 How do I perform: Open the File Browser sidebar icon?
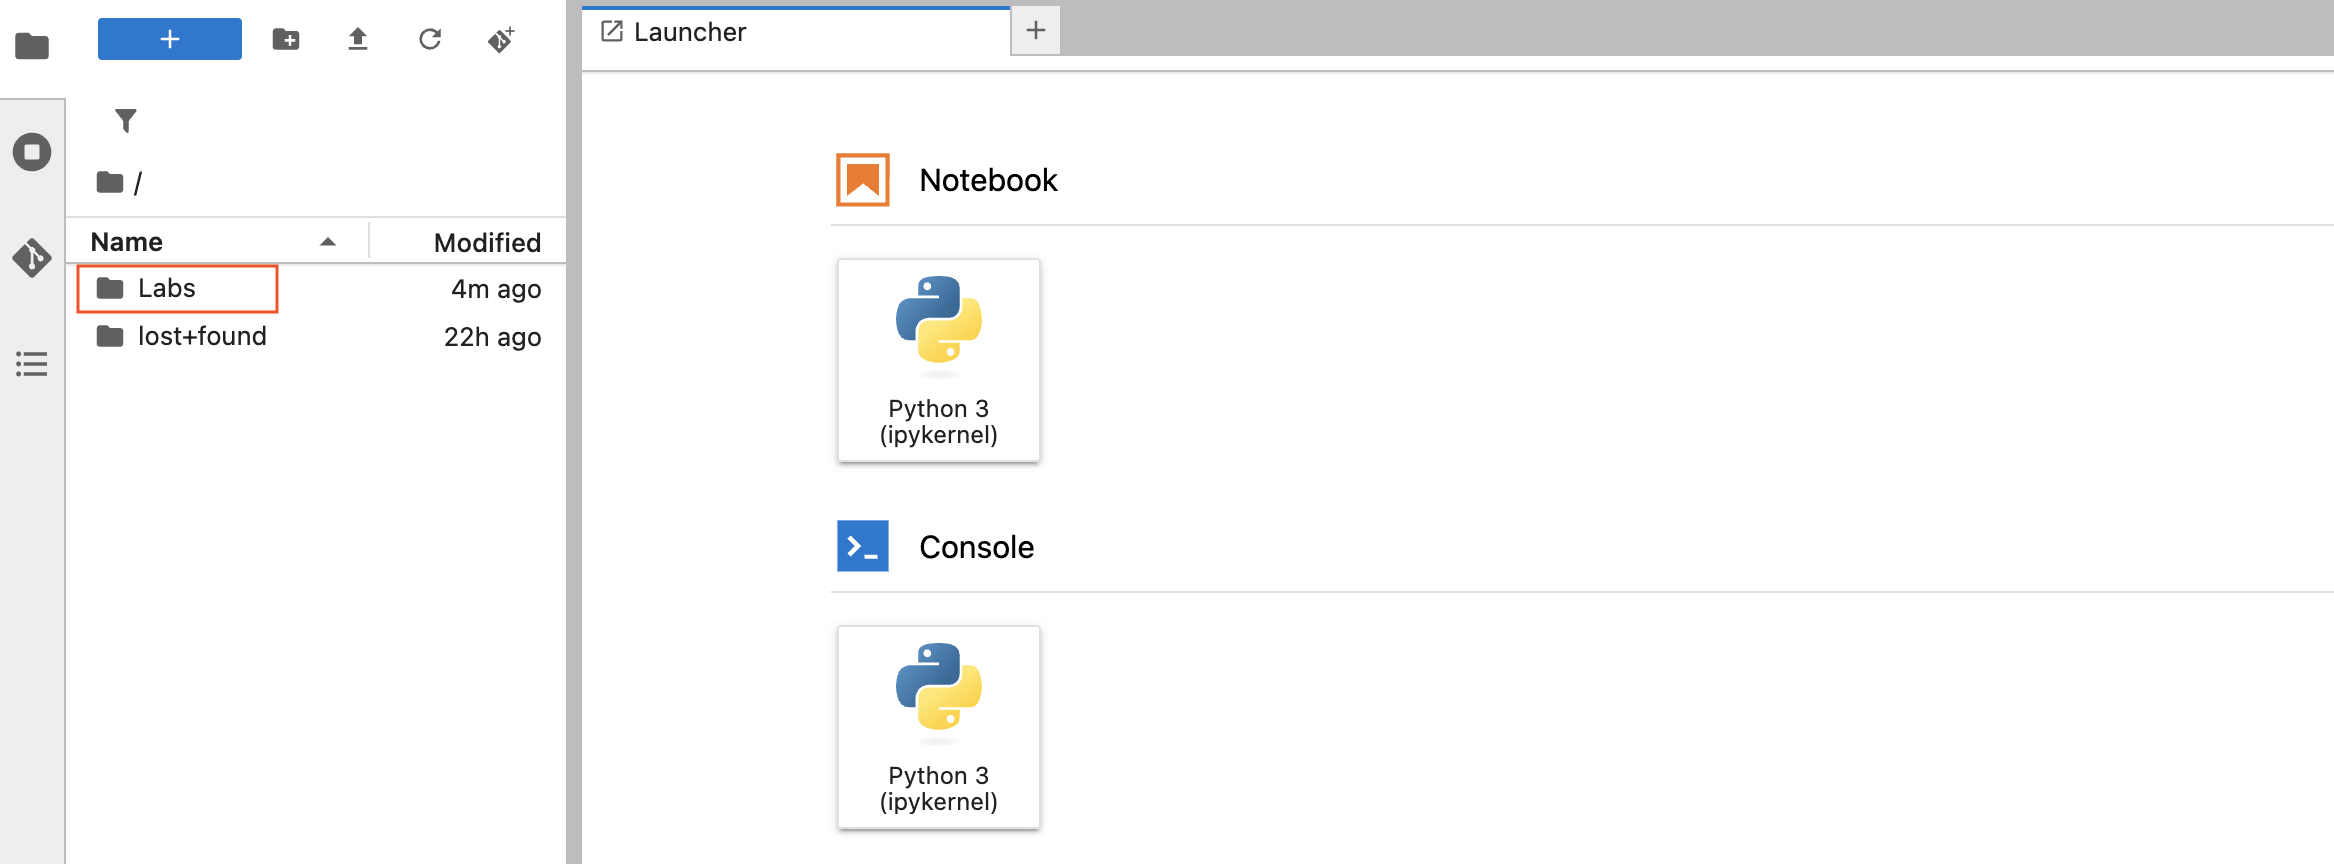tap(32, 46)
